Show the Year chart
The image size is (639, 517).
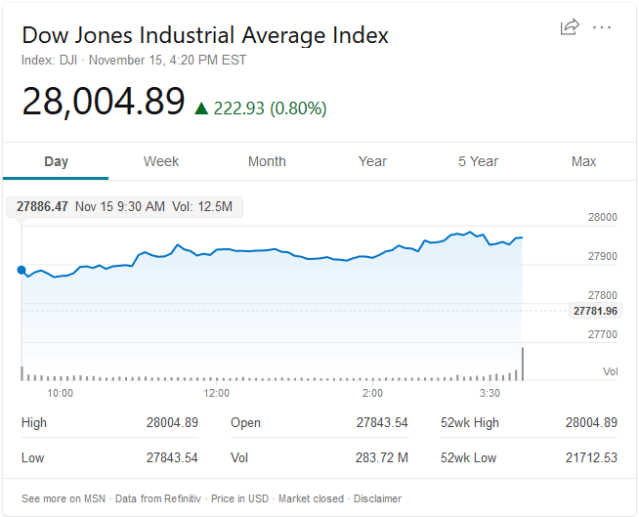click(x=373, y=161)
